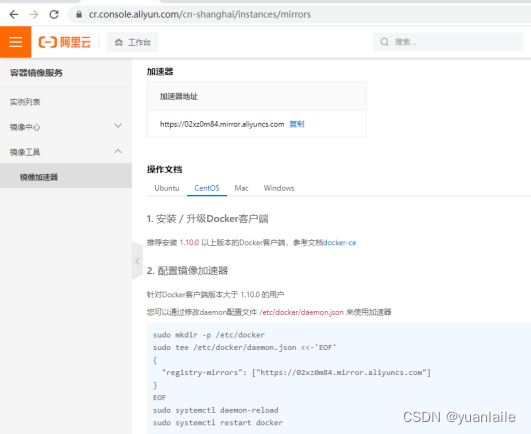Viewport: 531px width, 434px height.
Task: Click the sudo systemctl restart docker line
Action: (218, 423)
